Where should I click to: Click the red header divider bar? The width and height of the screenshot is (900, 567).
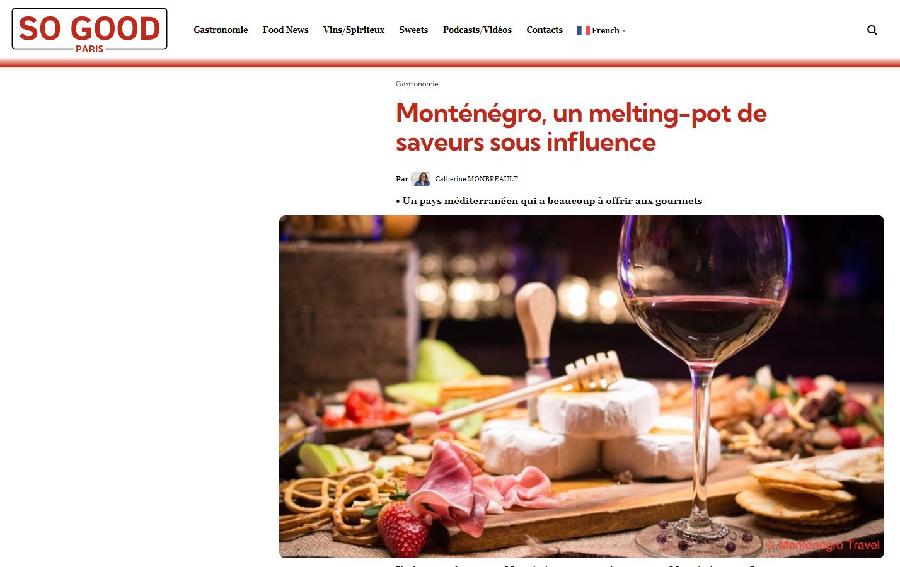point(450,63)
